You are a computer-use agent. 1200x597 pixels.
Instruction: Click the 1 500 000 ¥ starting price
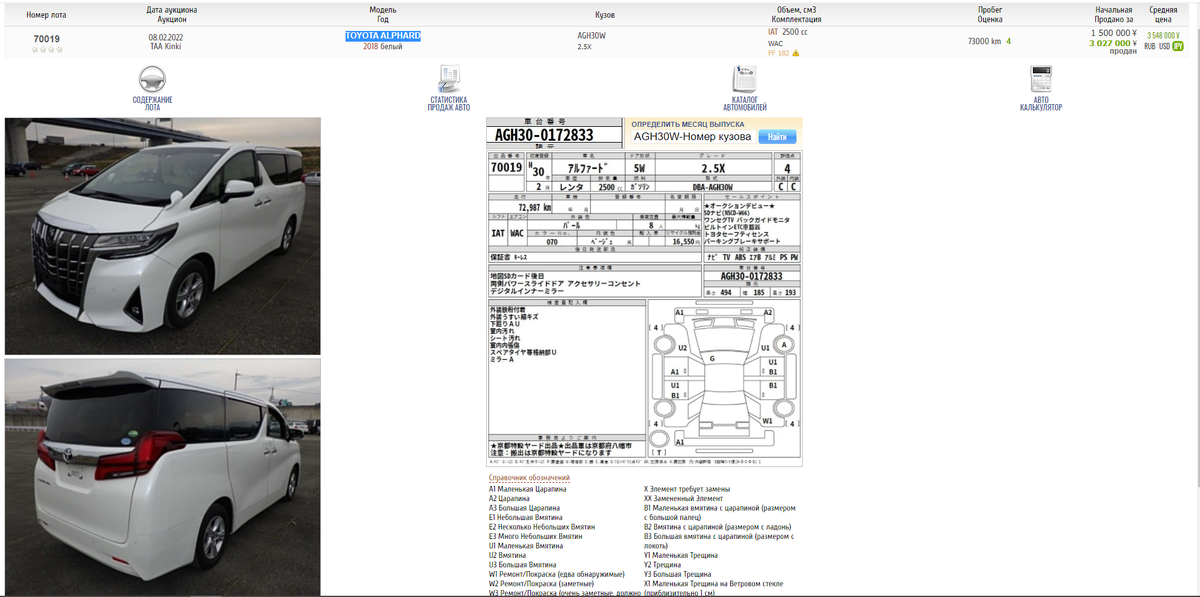[x=1113, y=33]
